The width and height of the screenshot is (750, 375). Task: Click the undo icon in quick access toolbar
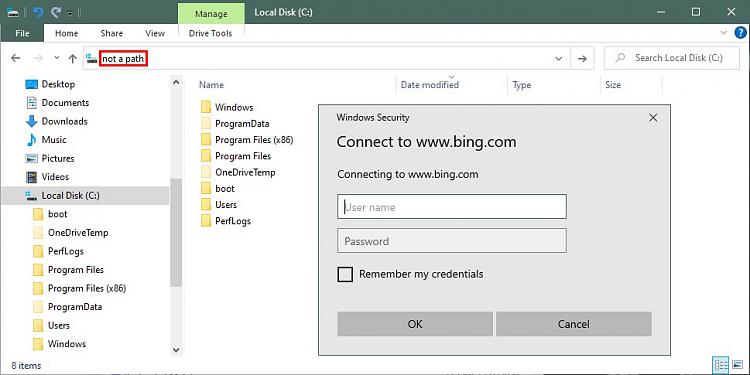point(38,12)
